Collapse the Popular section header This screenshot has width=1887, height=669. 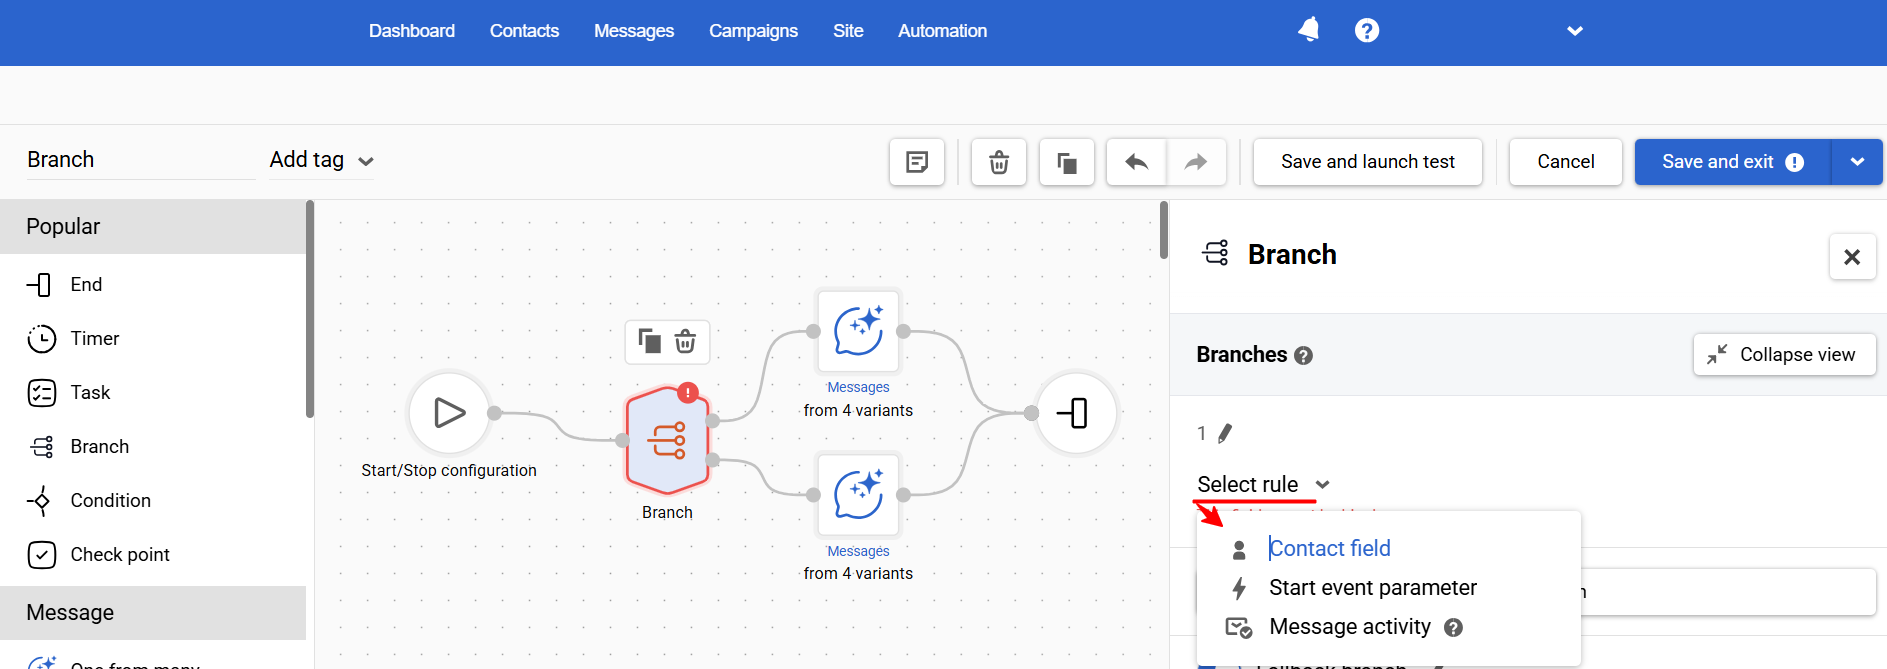(153, 227)
